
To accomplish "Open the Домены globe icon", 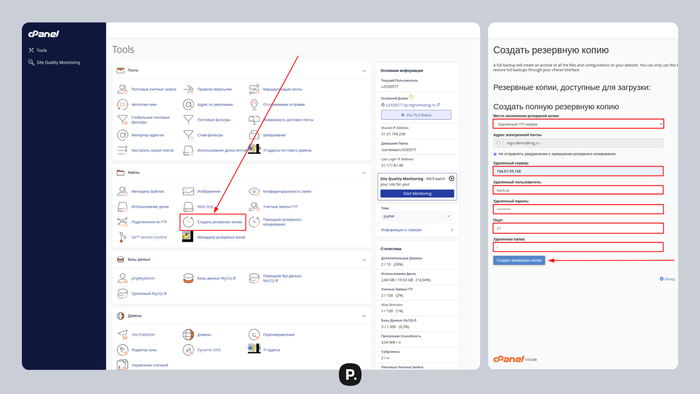I will pyautogui.click(x=188, y=335).
